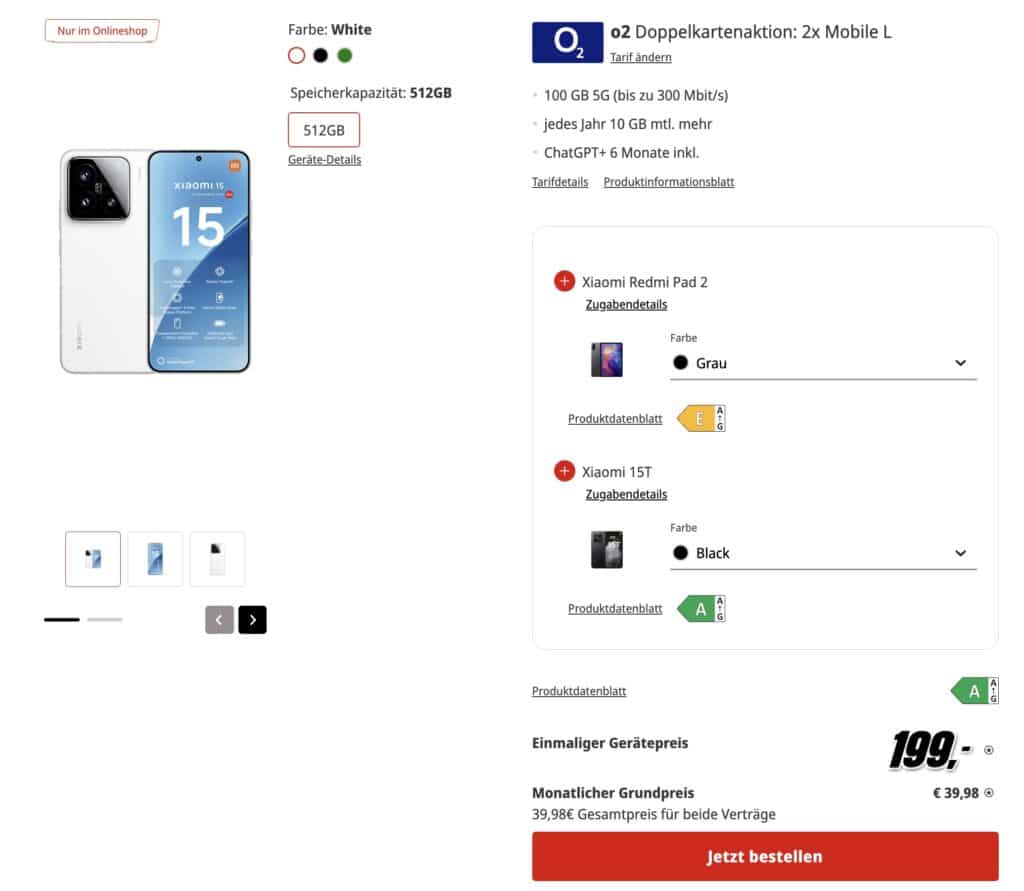The image size is (1024, 891).
Task: Select the White color option
Action: pos(296,56)
